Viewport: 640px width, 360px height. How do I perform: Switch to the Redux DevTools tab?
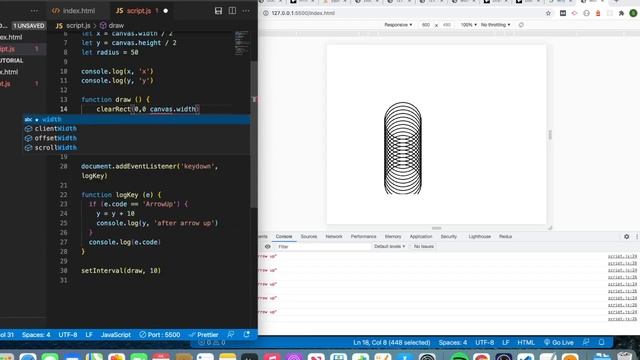[x=505, y=236]
